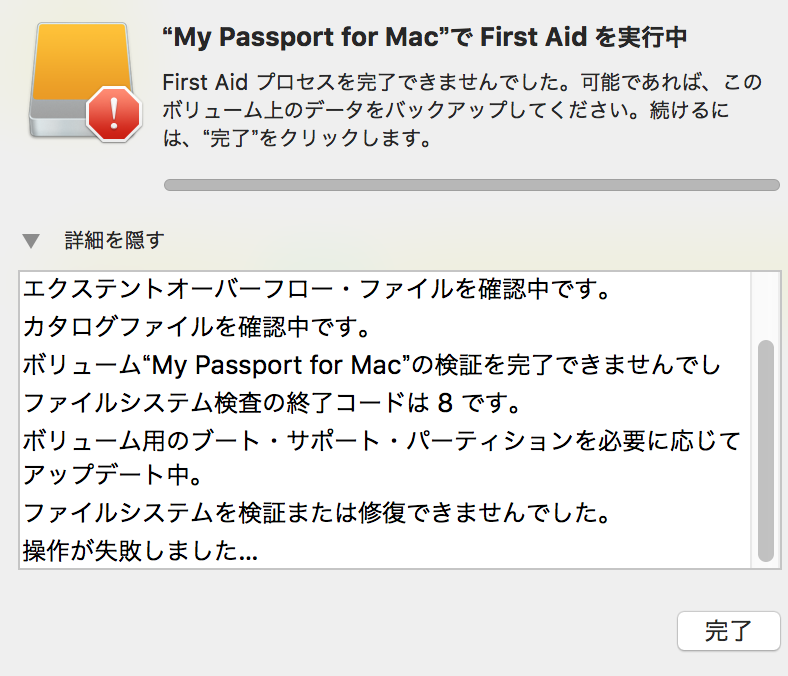
Task: Select the 操作が失敗しました log line
Action: [x=140, y=550]
